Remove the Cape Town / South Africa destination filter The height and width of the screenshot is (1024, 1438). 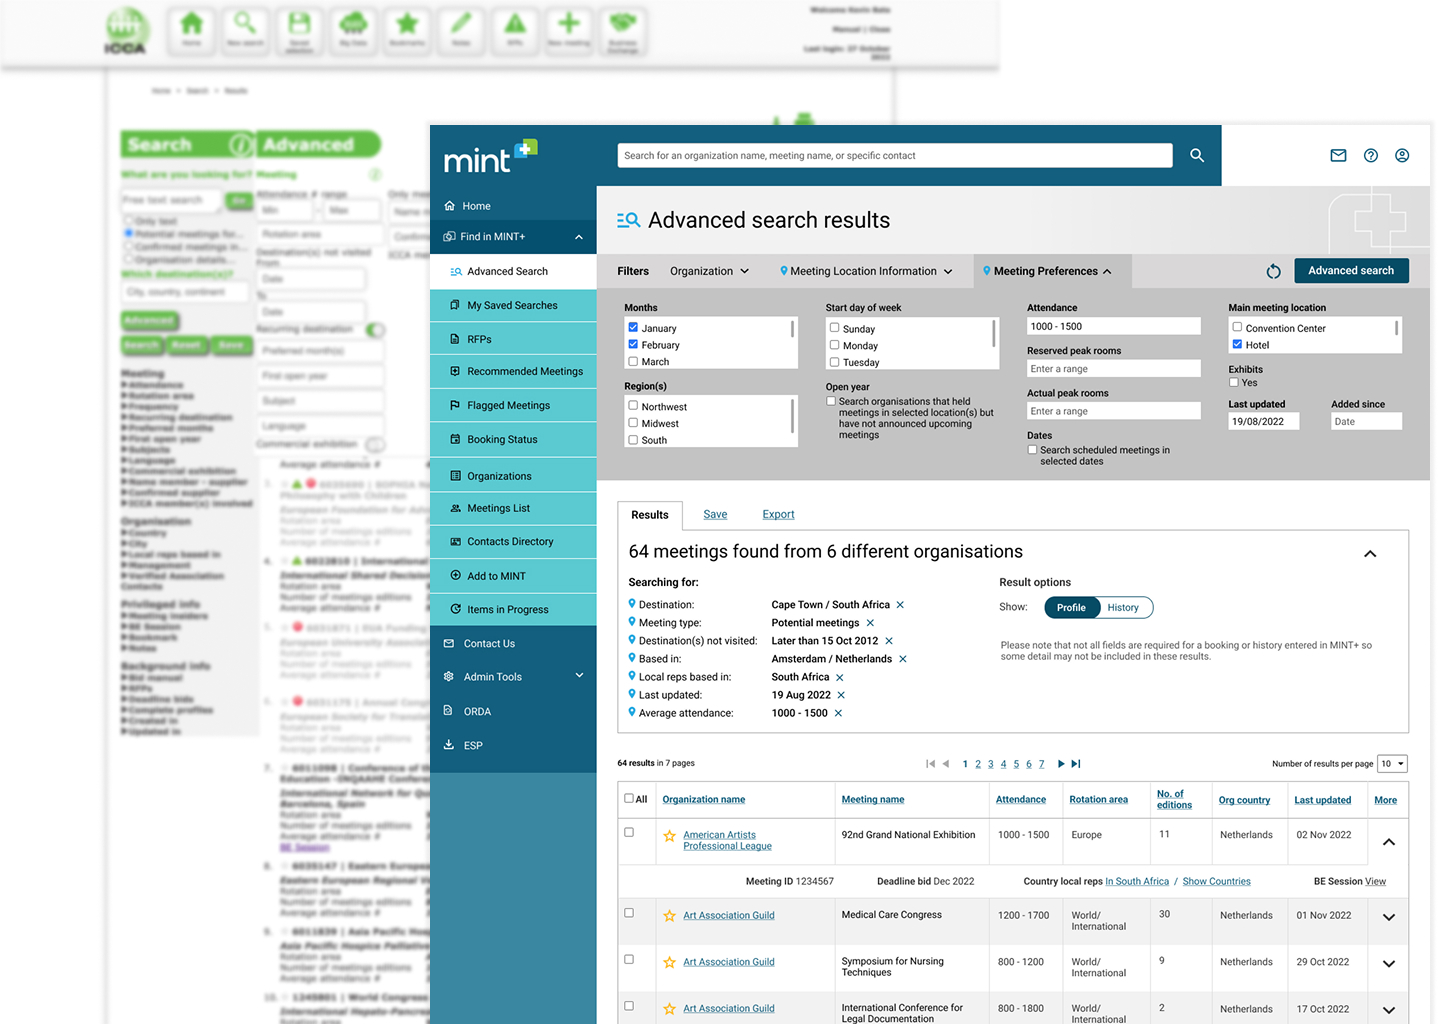[x=899, y=604]
